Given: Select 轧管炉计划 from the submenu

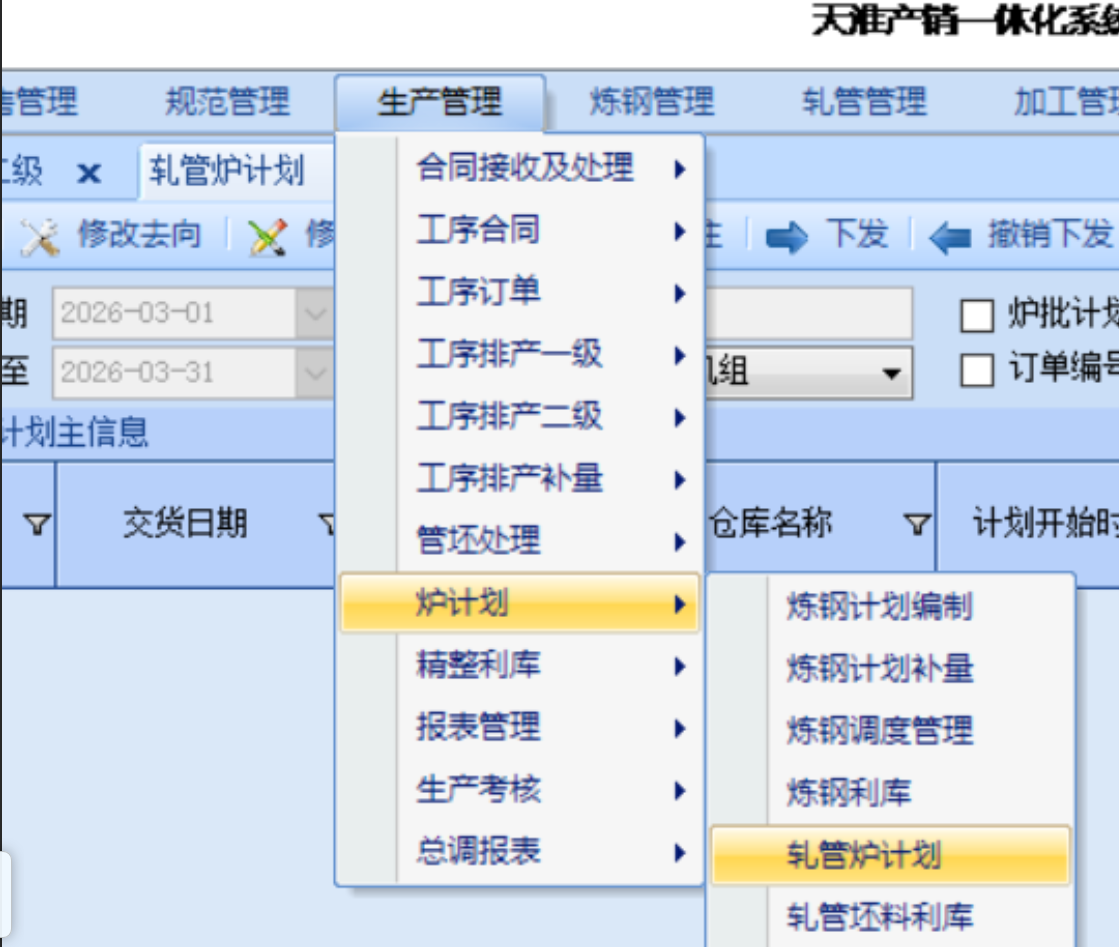Looking at the screenshot, I should coord(864,856).
